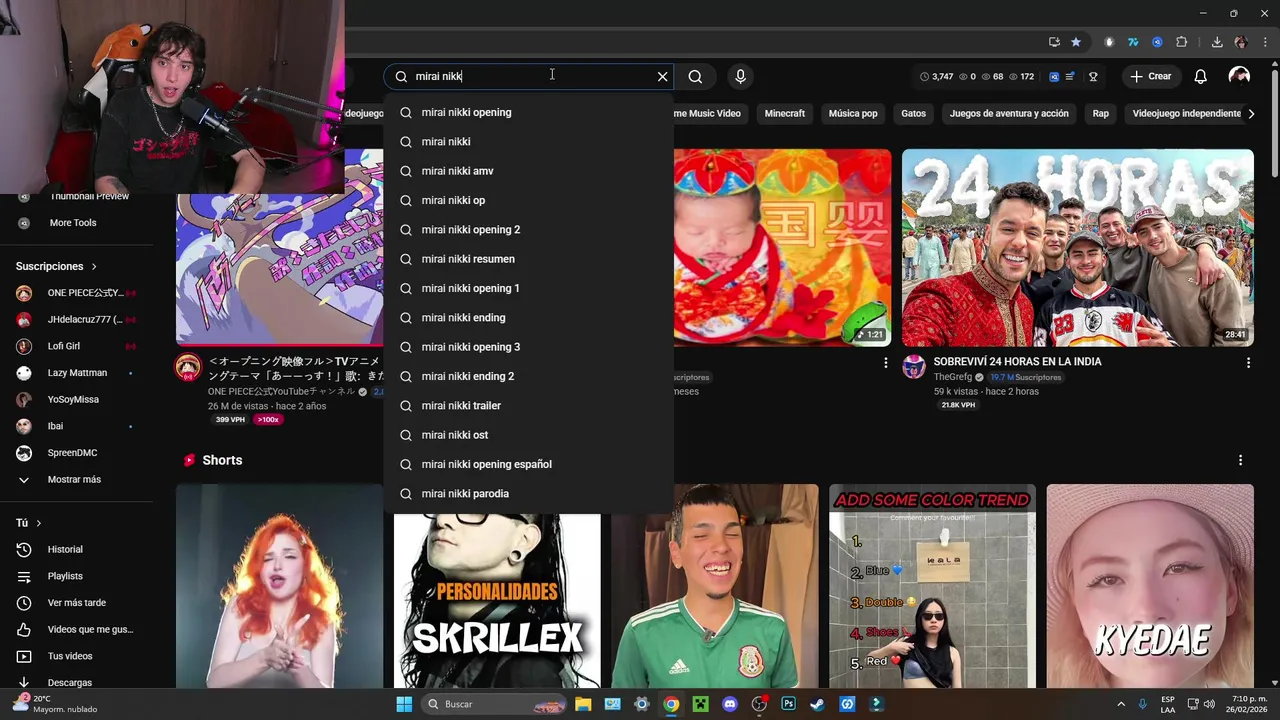Install page as app via address bar icon
The width and height of the screenshot is (1280, 720).
pyautogui.click(x=1054, y=42)
